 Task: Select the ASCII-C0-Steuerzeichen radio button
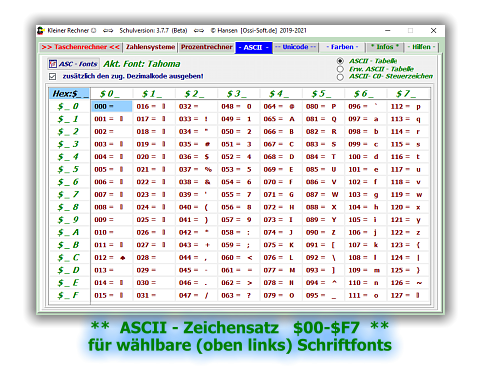(x=340, y=77)
